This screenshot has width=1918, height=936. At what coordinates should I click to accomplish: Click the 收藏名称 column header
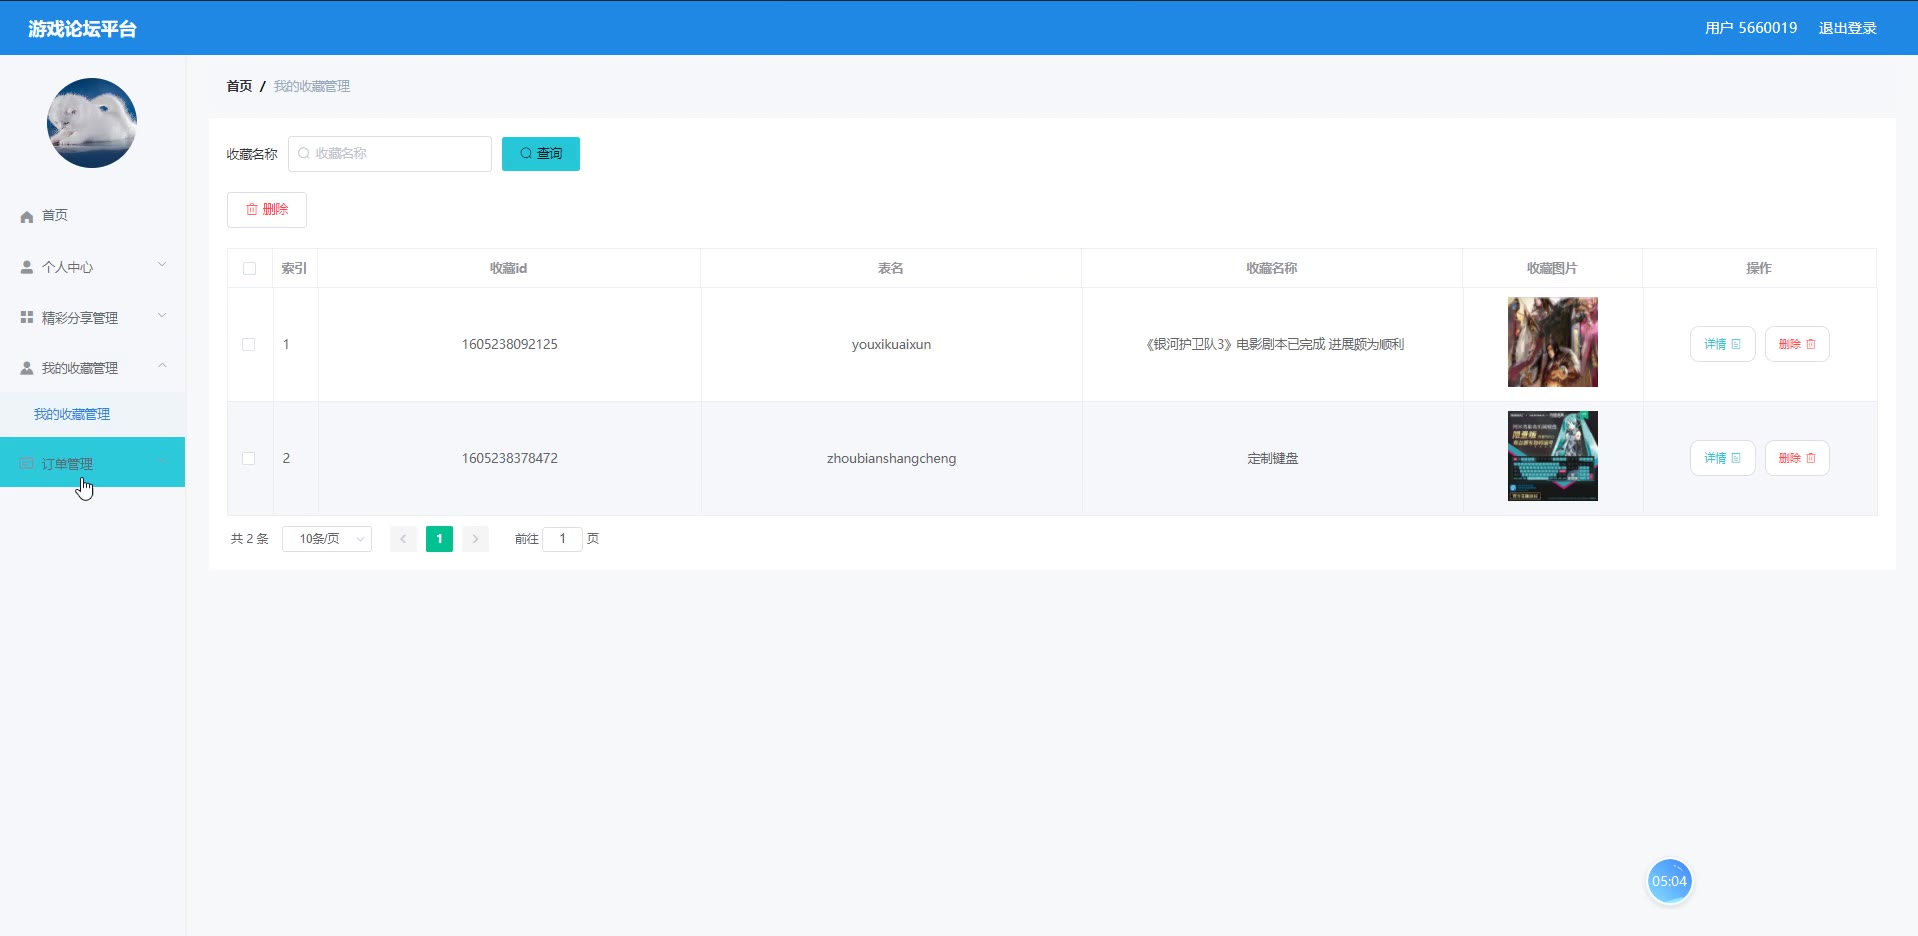click(x=1272, y=268)
